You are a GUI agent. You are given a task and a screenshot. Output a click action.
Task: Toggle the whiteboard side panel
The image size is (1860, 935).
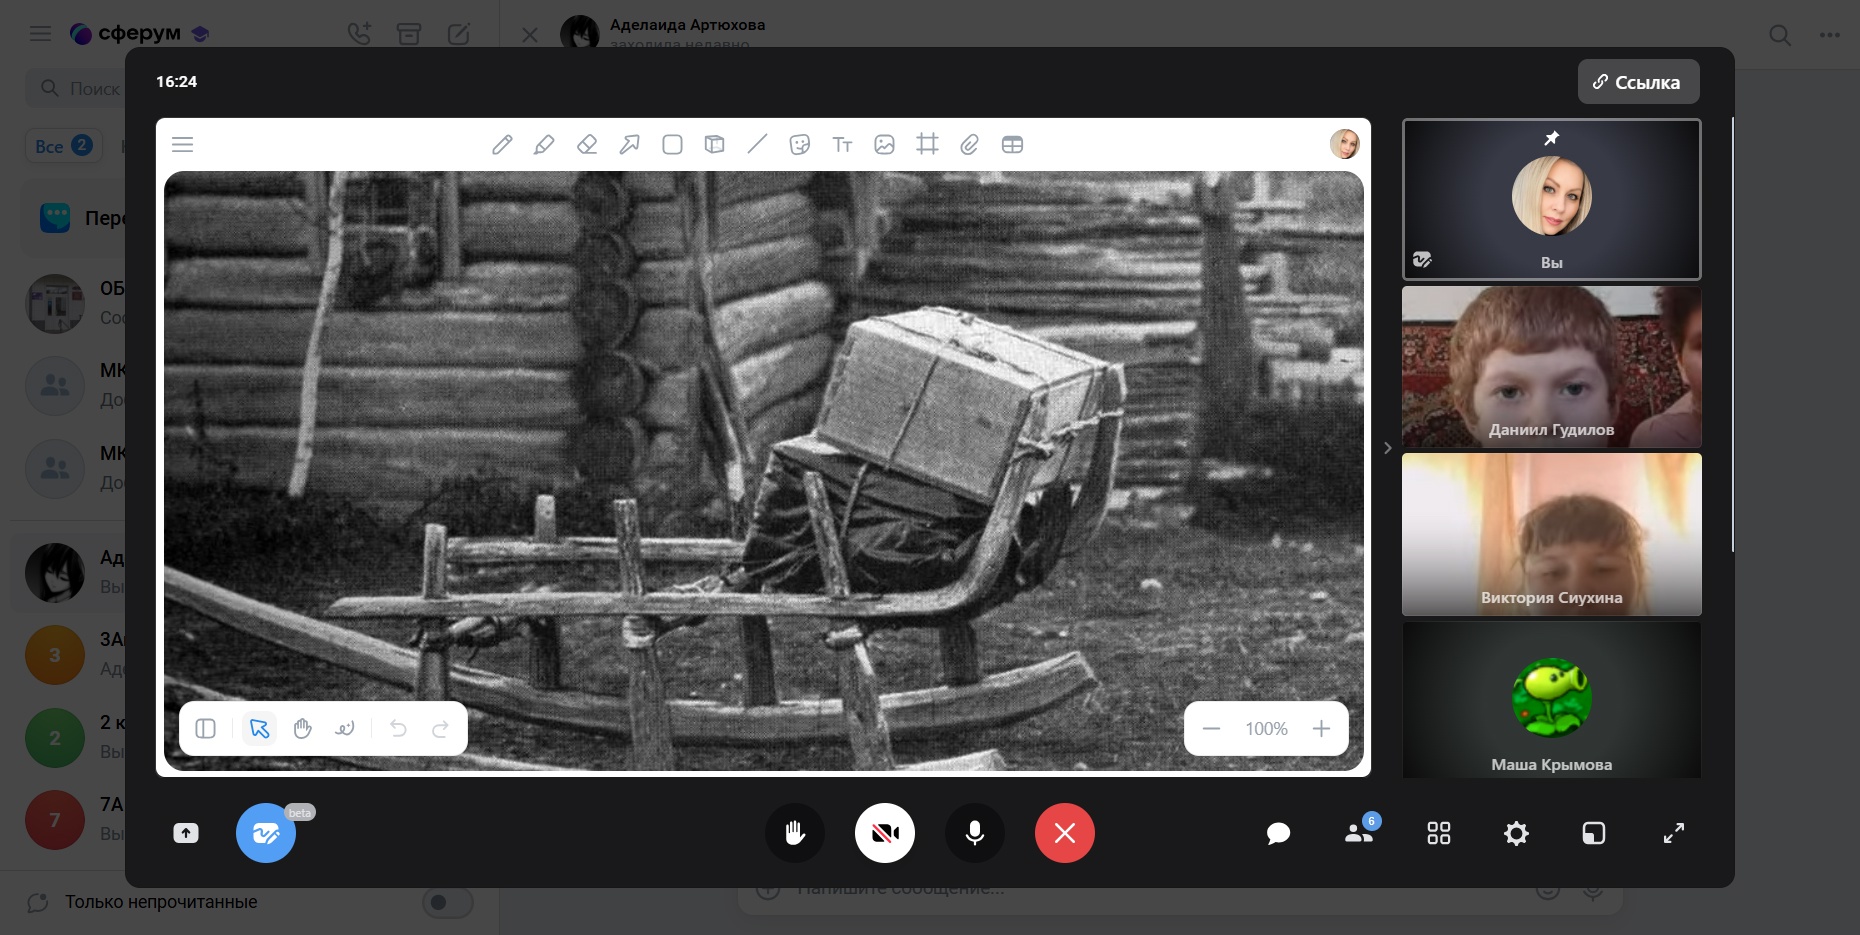(x=206, y=729)
